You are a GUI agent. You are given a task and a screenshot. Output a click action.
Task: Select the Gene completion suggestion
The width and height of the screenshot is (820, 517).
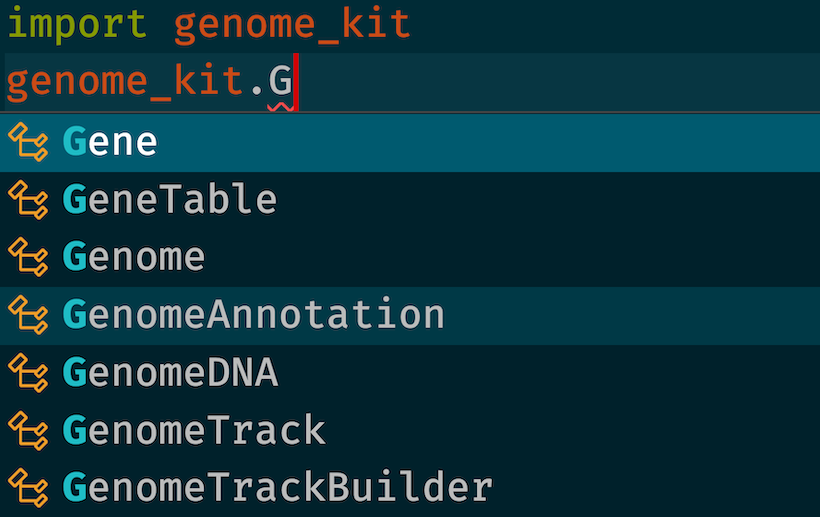click(410, 142)
